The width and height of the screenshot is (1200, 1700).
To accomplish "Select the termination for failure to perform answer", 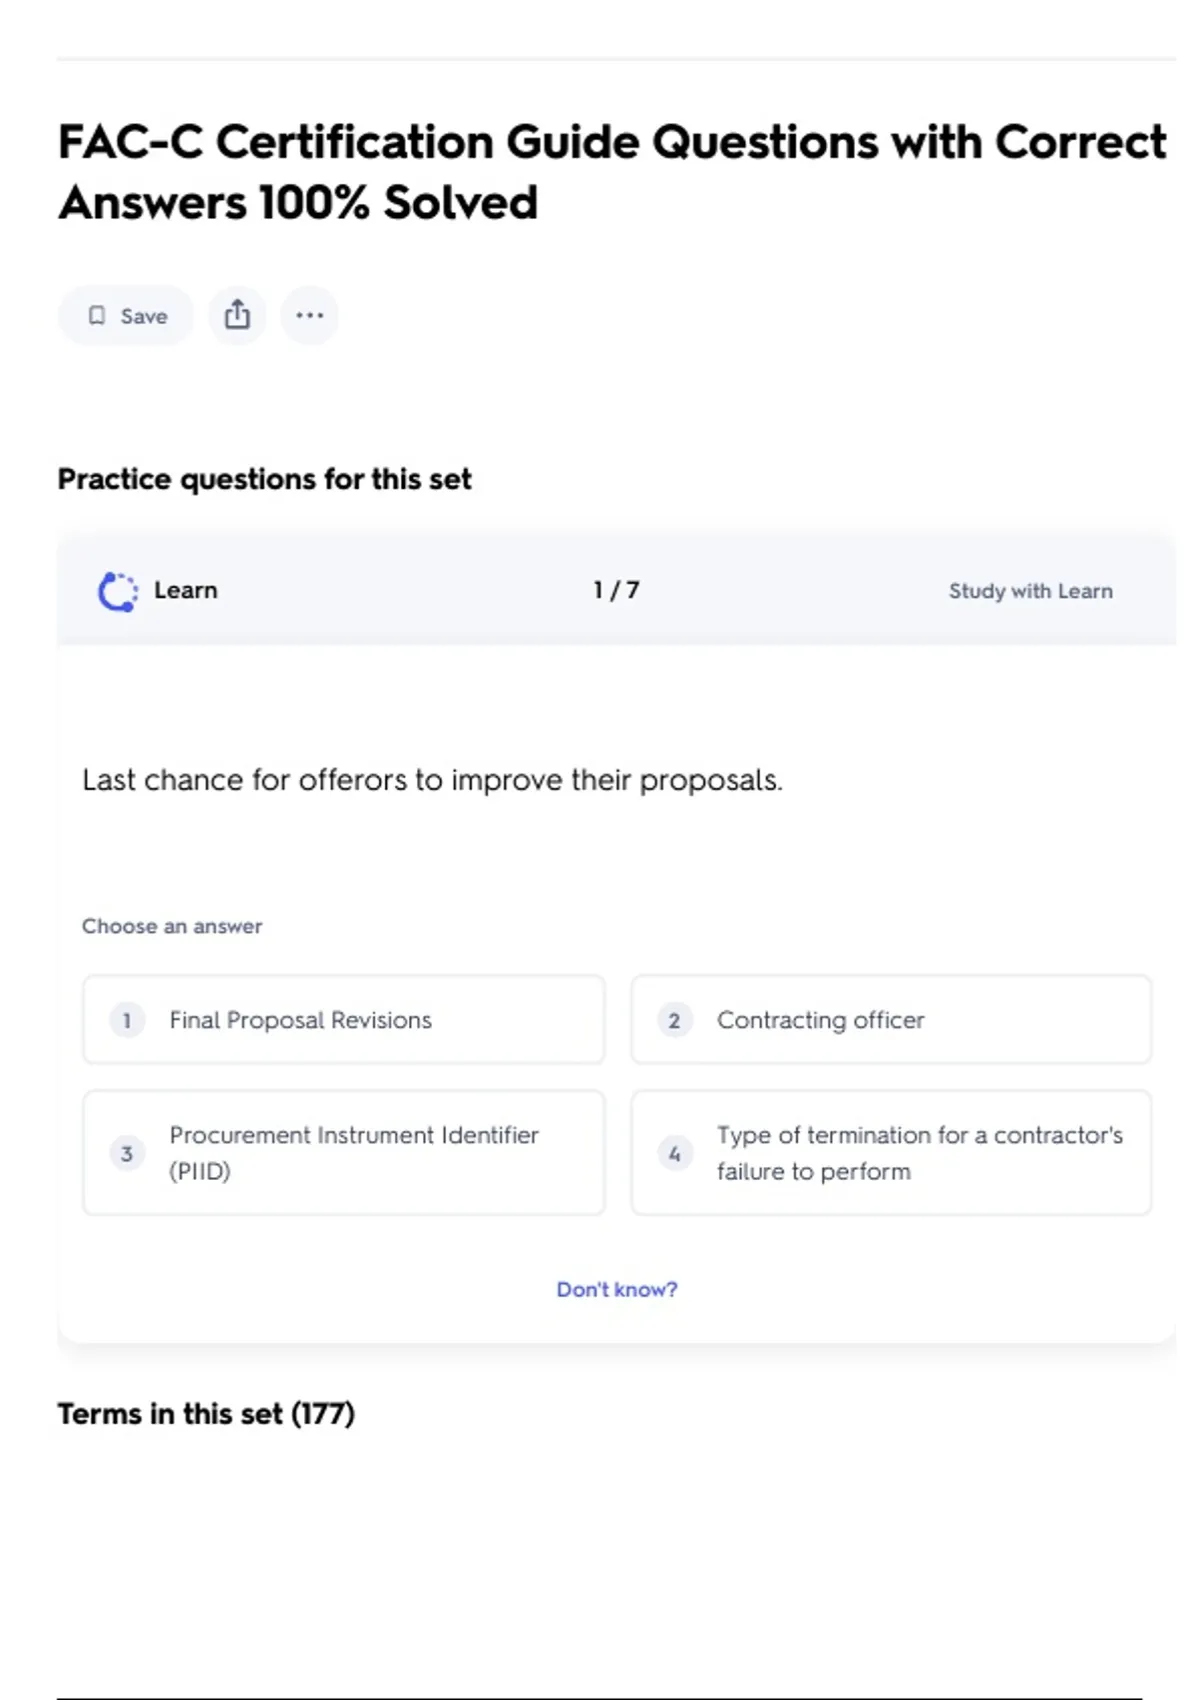I will [918, 1153].
